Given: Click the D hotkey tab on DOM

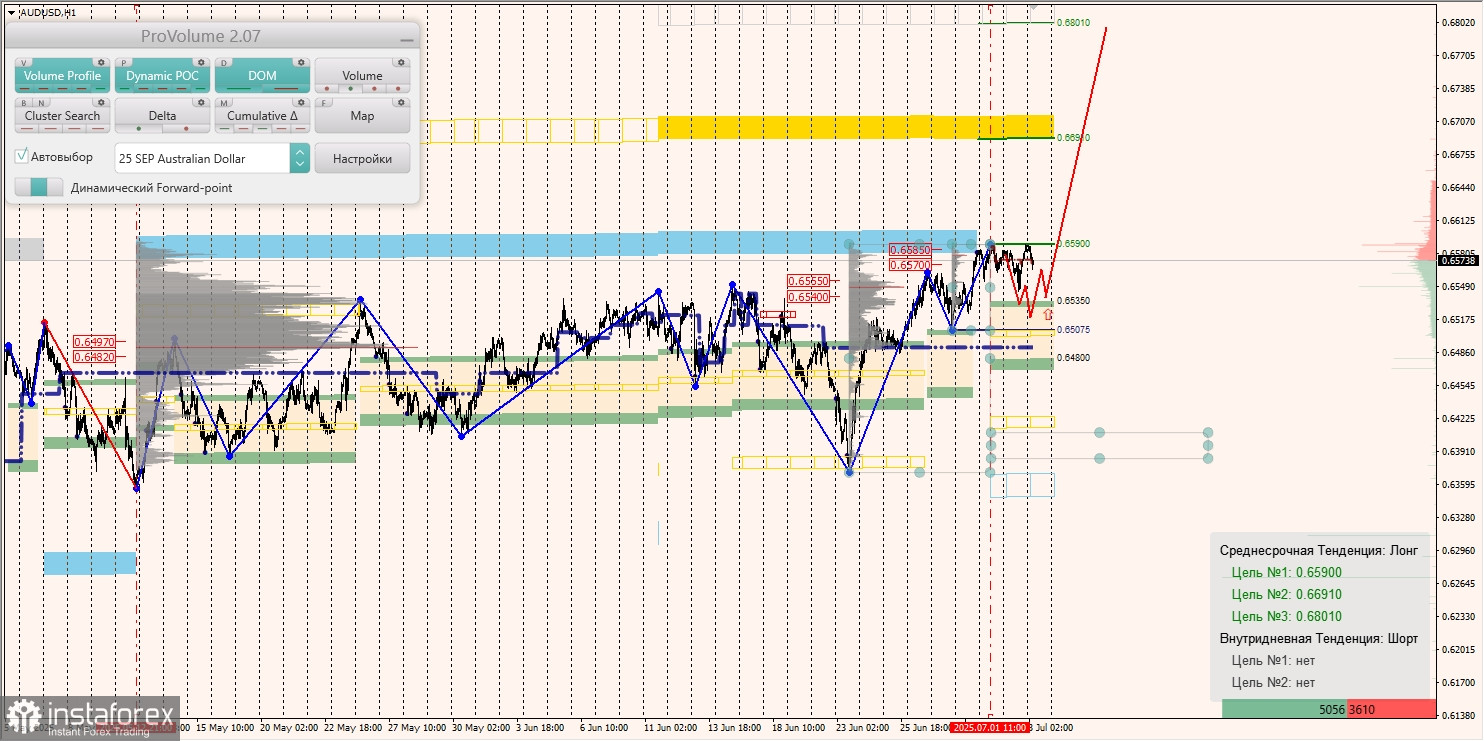Looking at the screenshot, I should pos(224,63).
